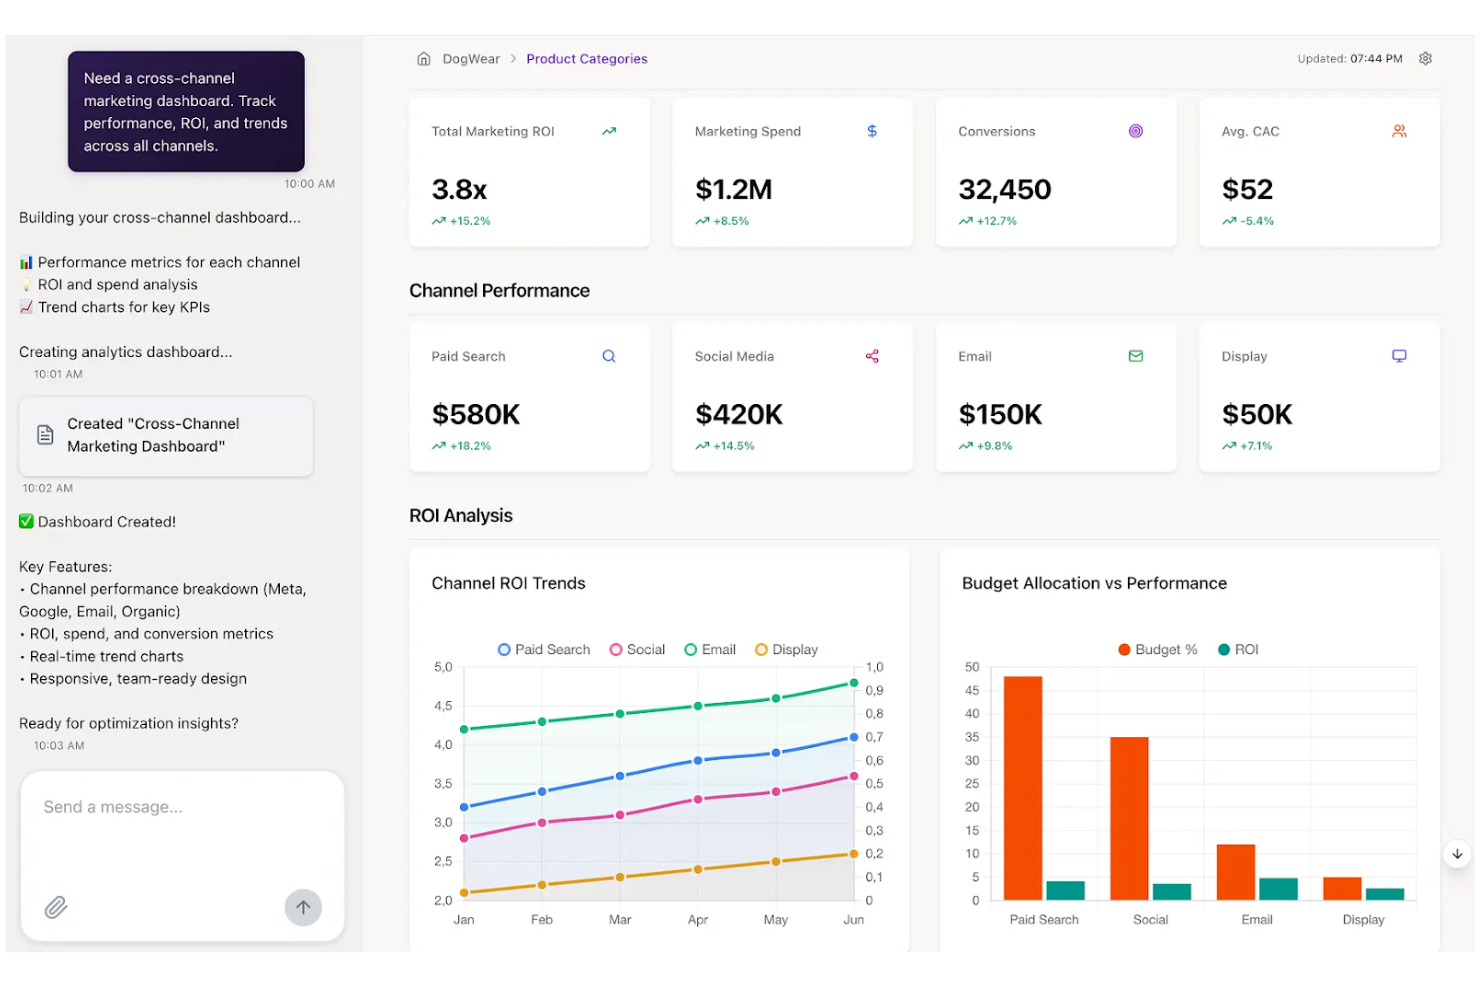The height and width of the screenshot is (987, 1480).
Task: Click the green checkmark beside Dashboard Created!
Action: [x=26, y=521]
